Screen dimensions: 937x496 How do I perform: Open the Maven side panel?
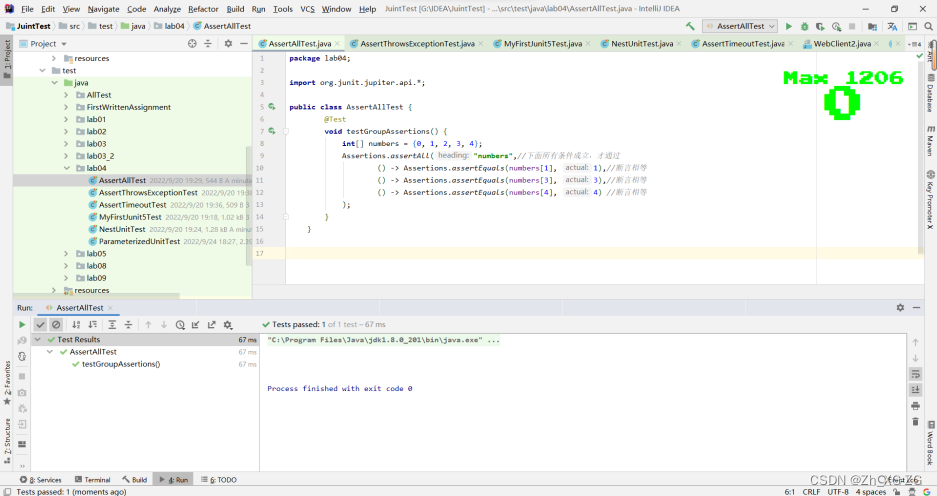930,140
